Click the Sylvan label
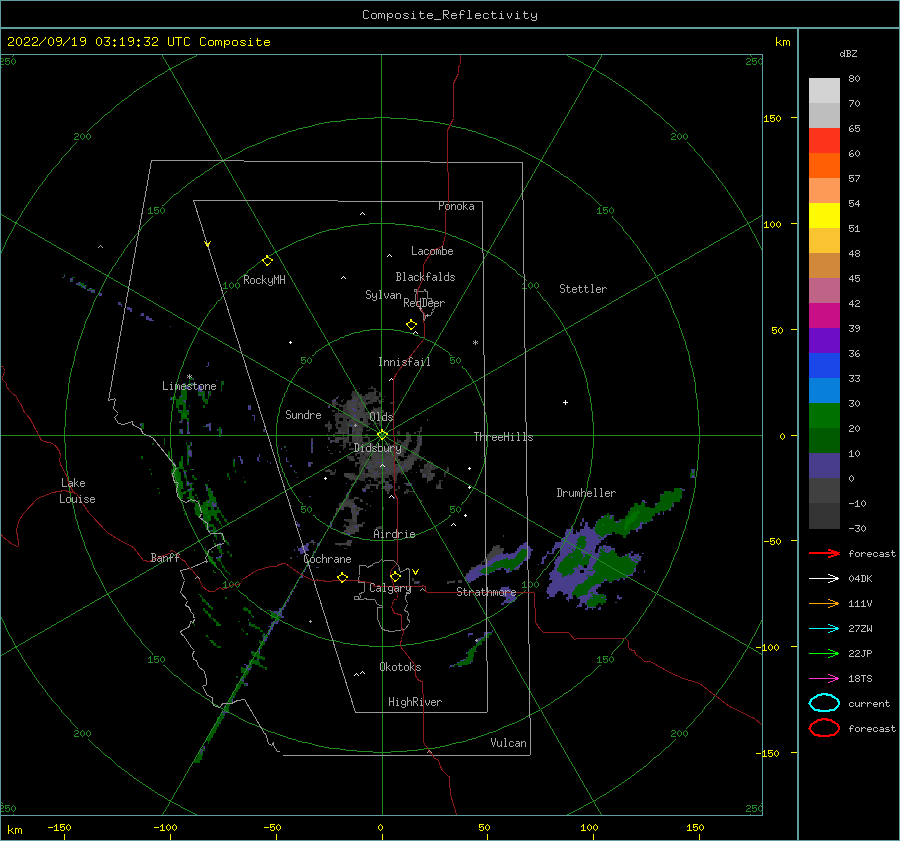Image resolution: width=900 pixels, height=841 pixels. point(383,295)
